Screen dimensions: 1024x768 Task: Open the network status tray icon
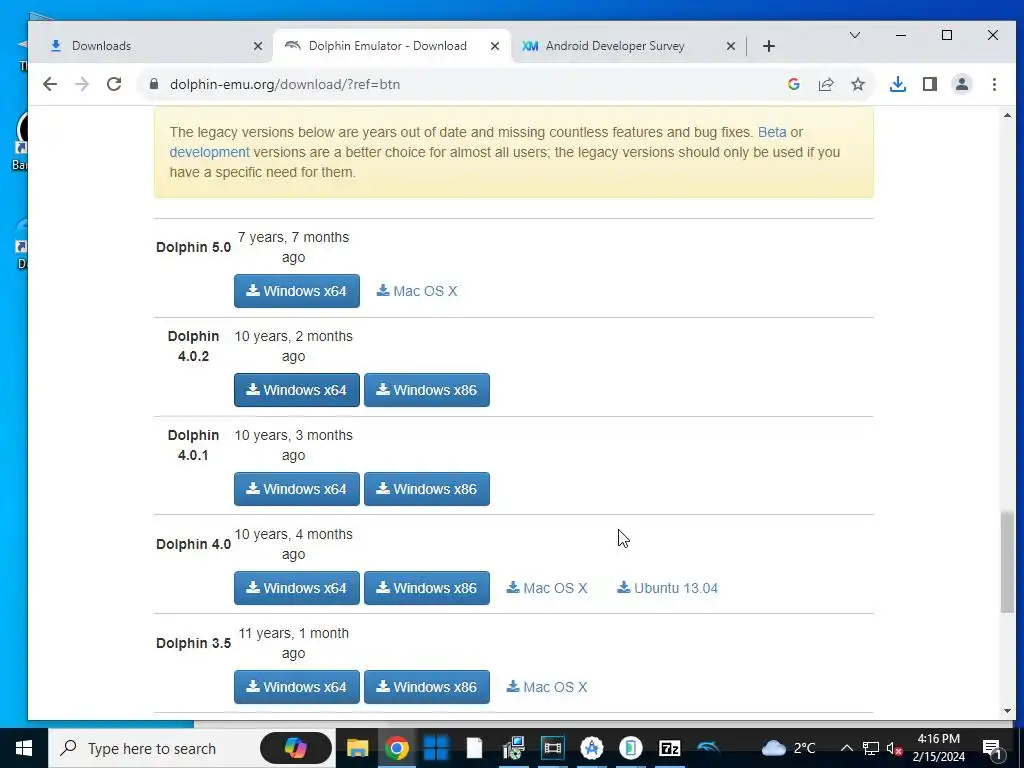coord(871,748)
